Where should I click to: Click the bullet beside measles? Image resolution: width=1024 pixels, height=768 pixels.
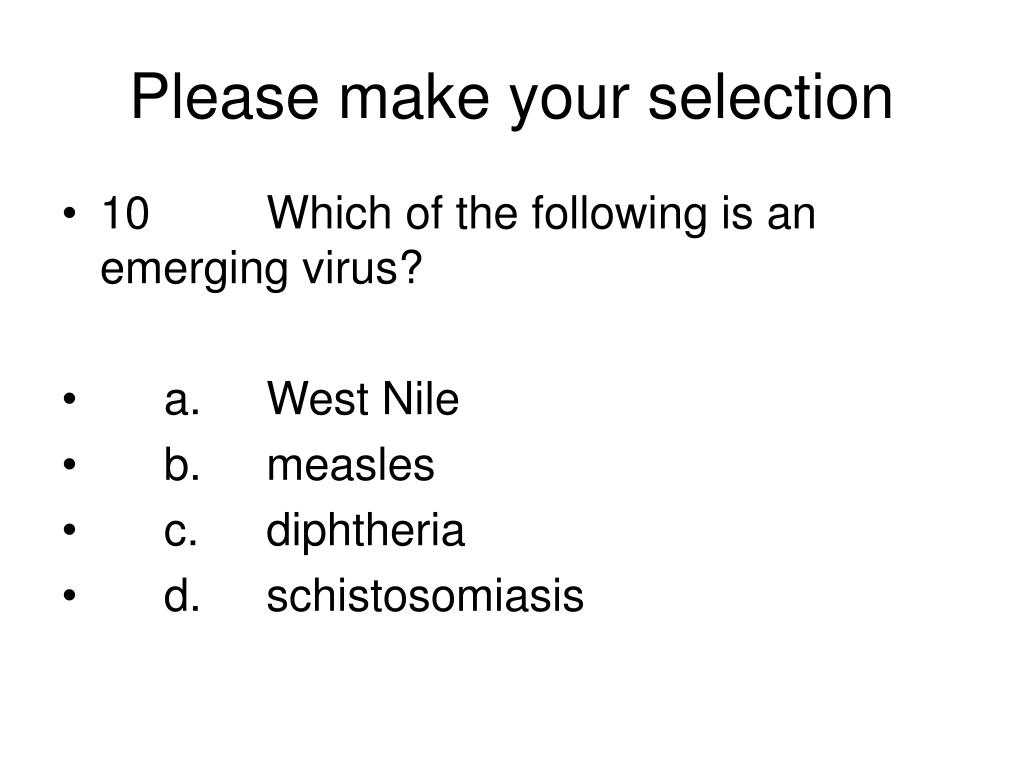pos(70,464)
